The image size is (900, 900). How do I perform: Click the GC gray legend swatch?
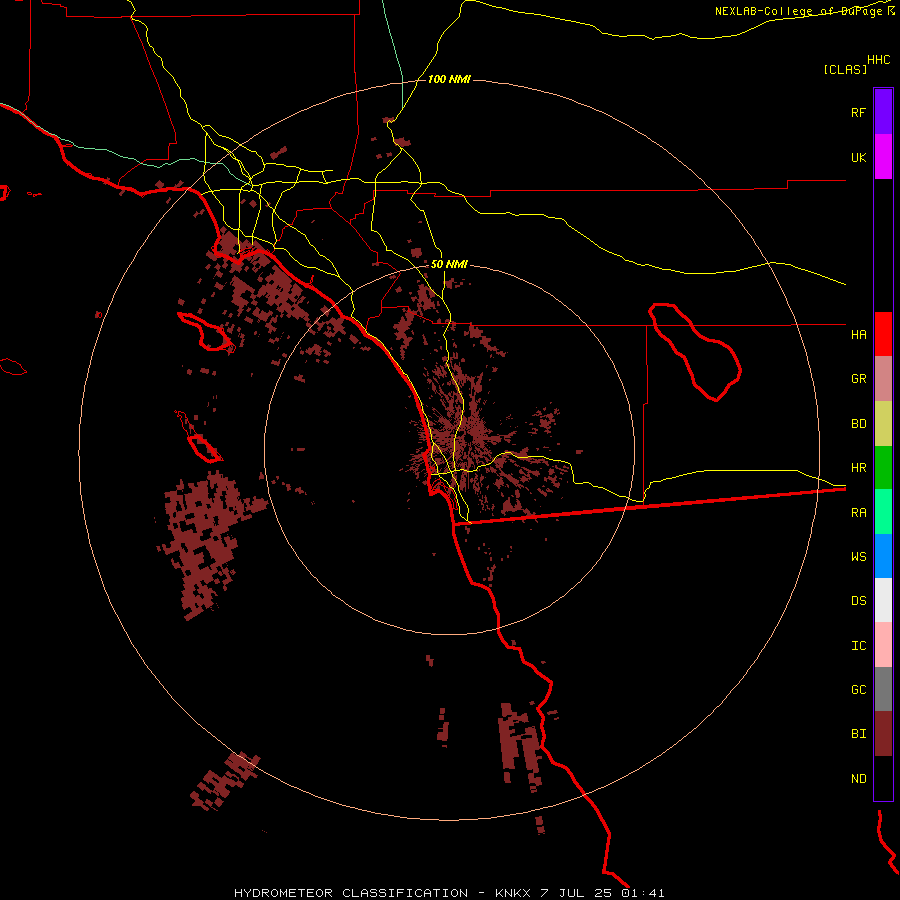(x=883, y=689)
